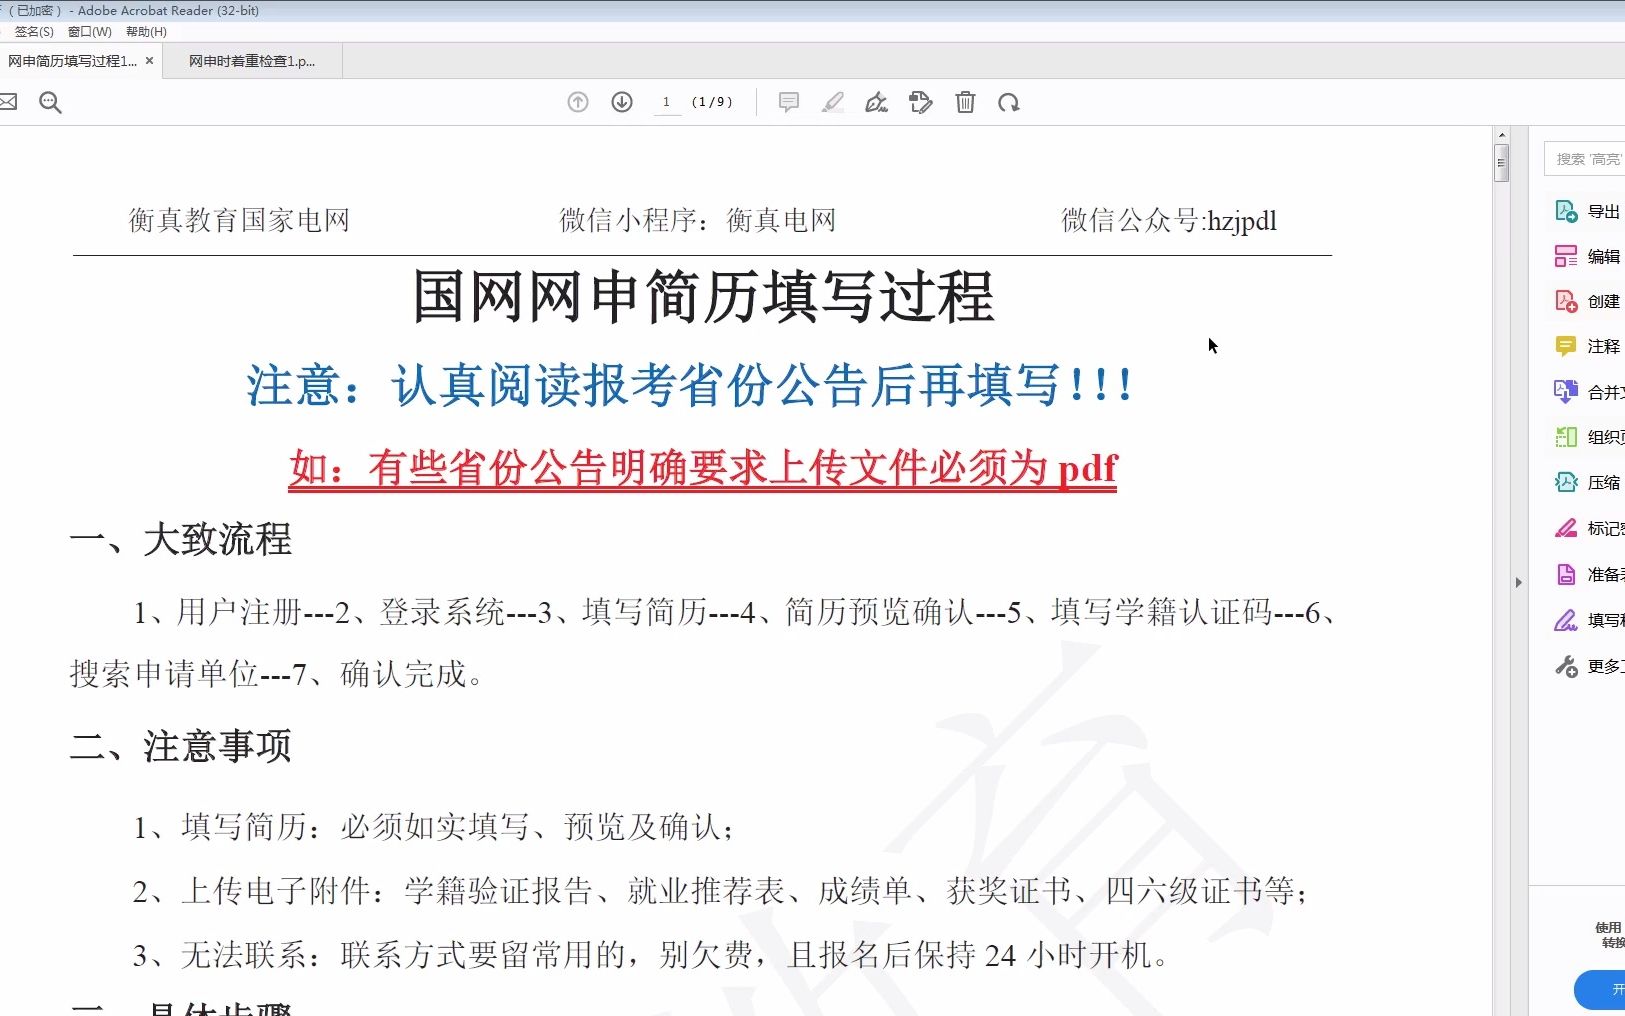Image resolution: width=1625 pixels, height=1016 pixels.
Task: Click the heading 二、注意事项
Action: pos(181,746)
